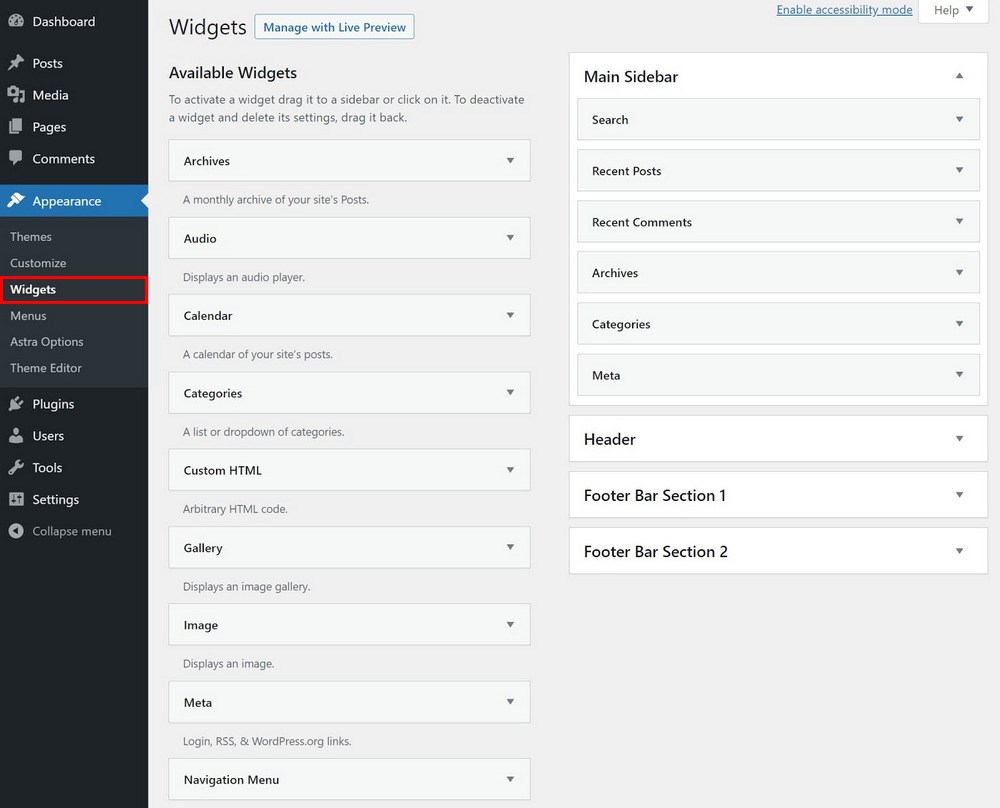Expand Archives arrow in Main Sidebar

(x=959, y=272)
